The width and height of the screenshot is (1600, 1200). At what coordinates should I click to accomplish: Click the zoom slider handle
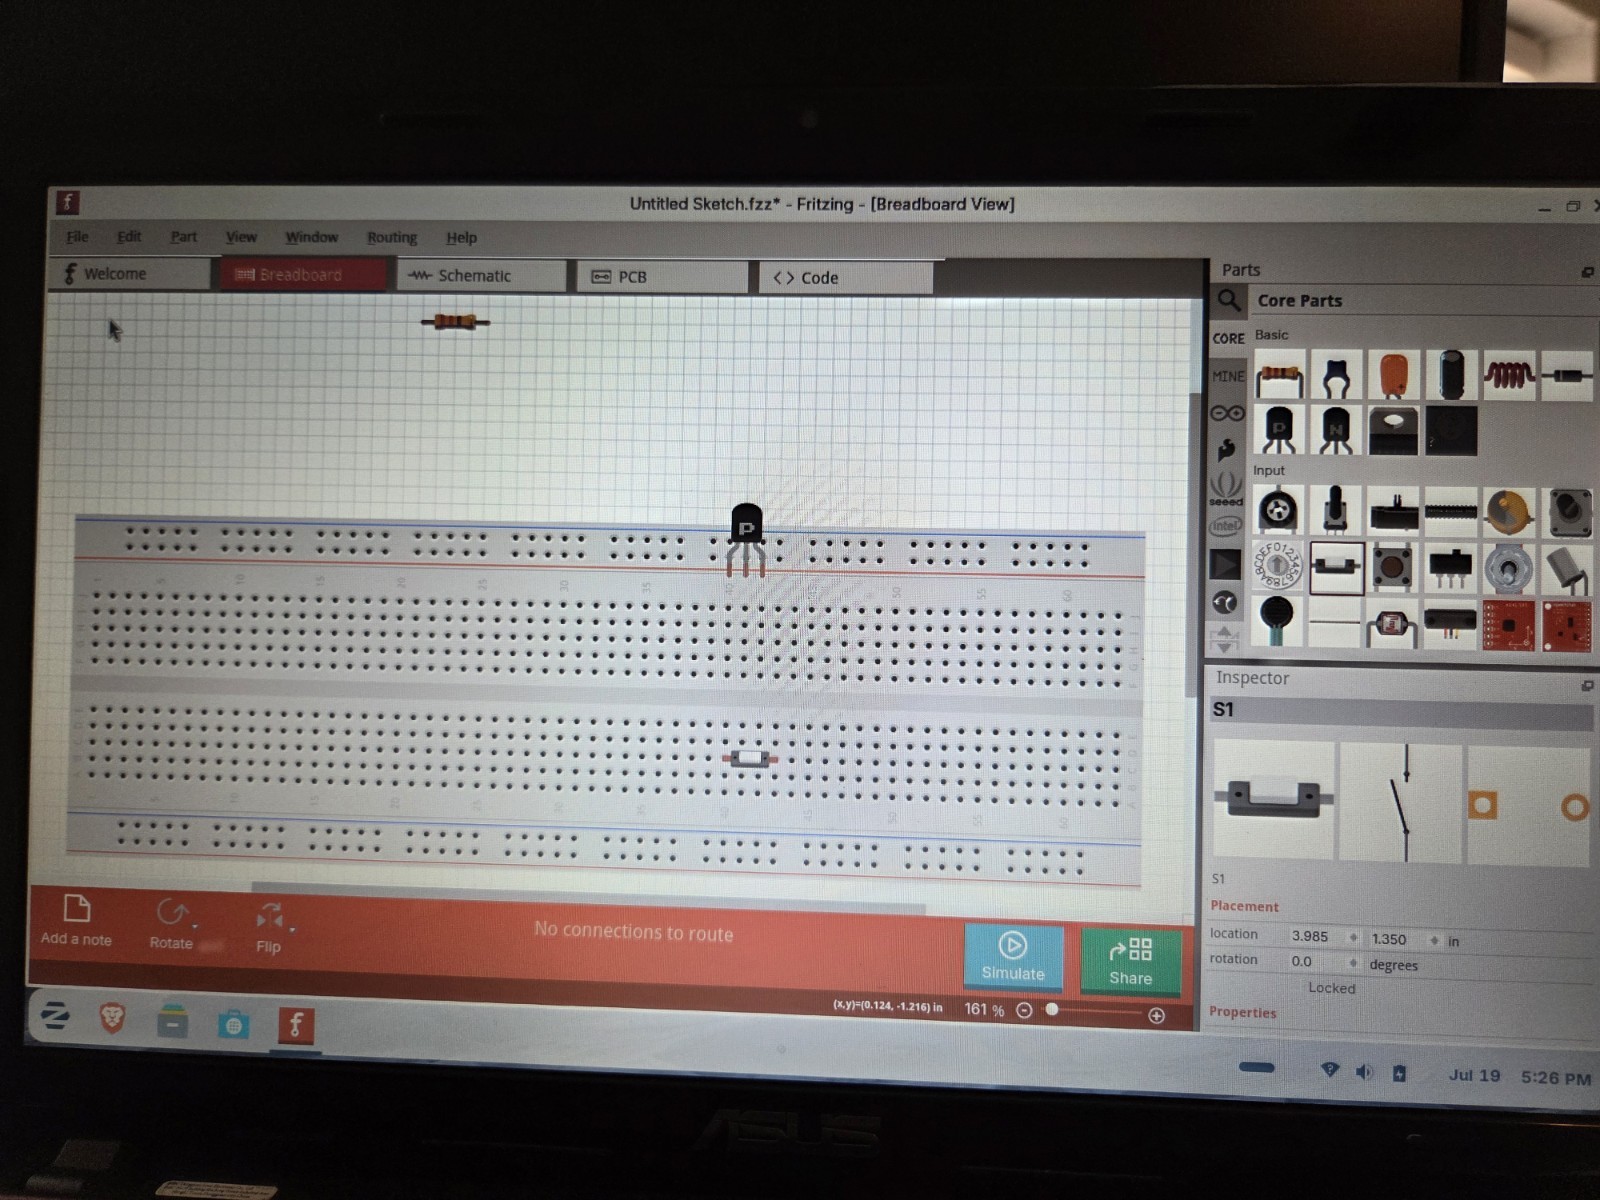point(1052,1010)
